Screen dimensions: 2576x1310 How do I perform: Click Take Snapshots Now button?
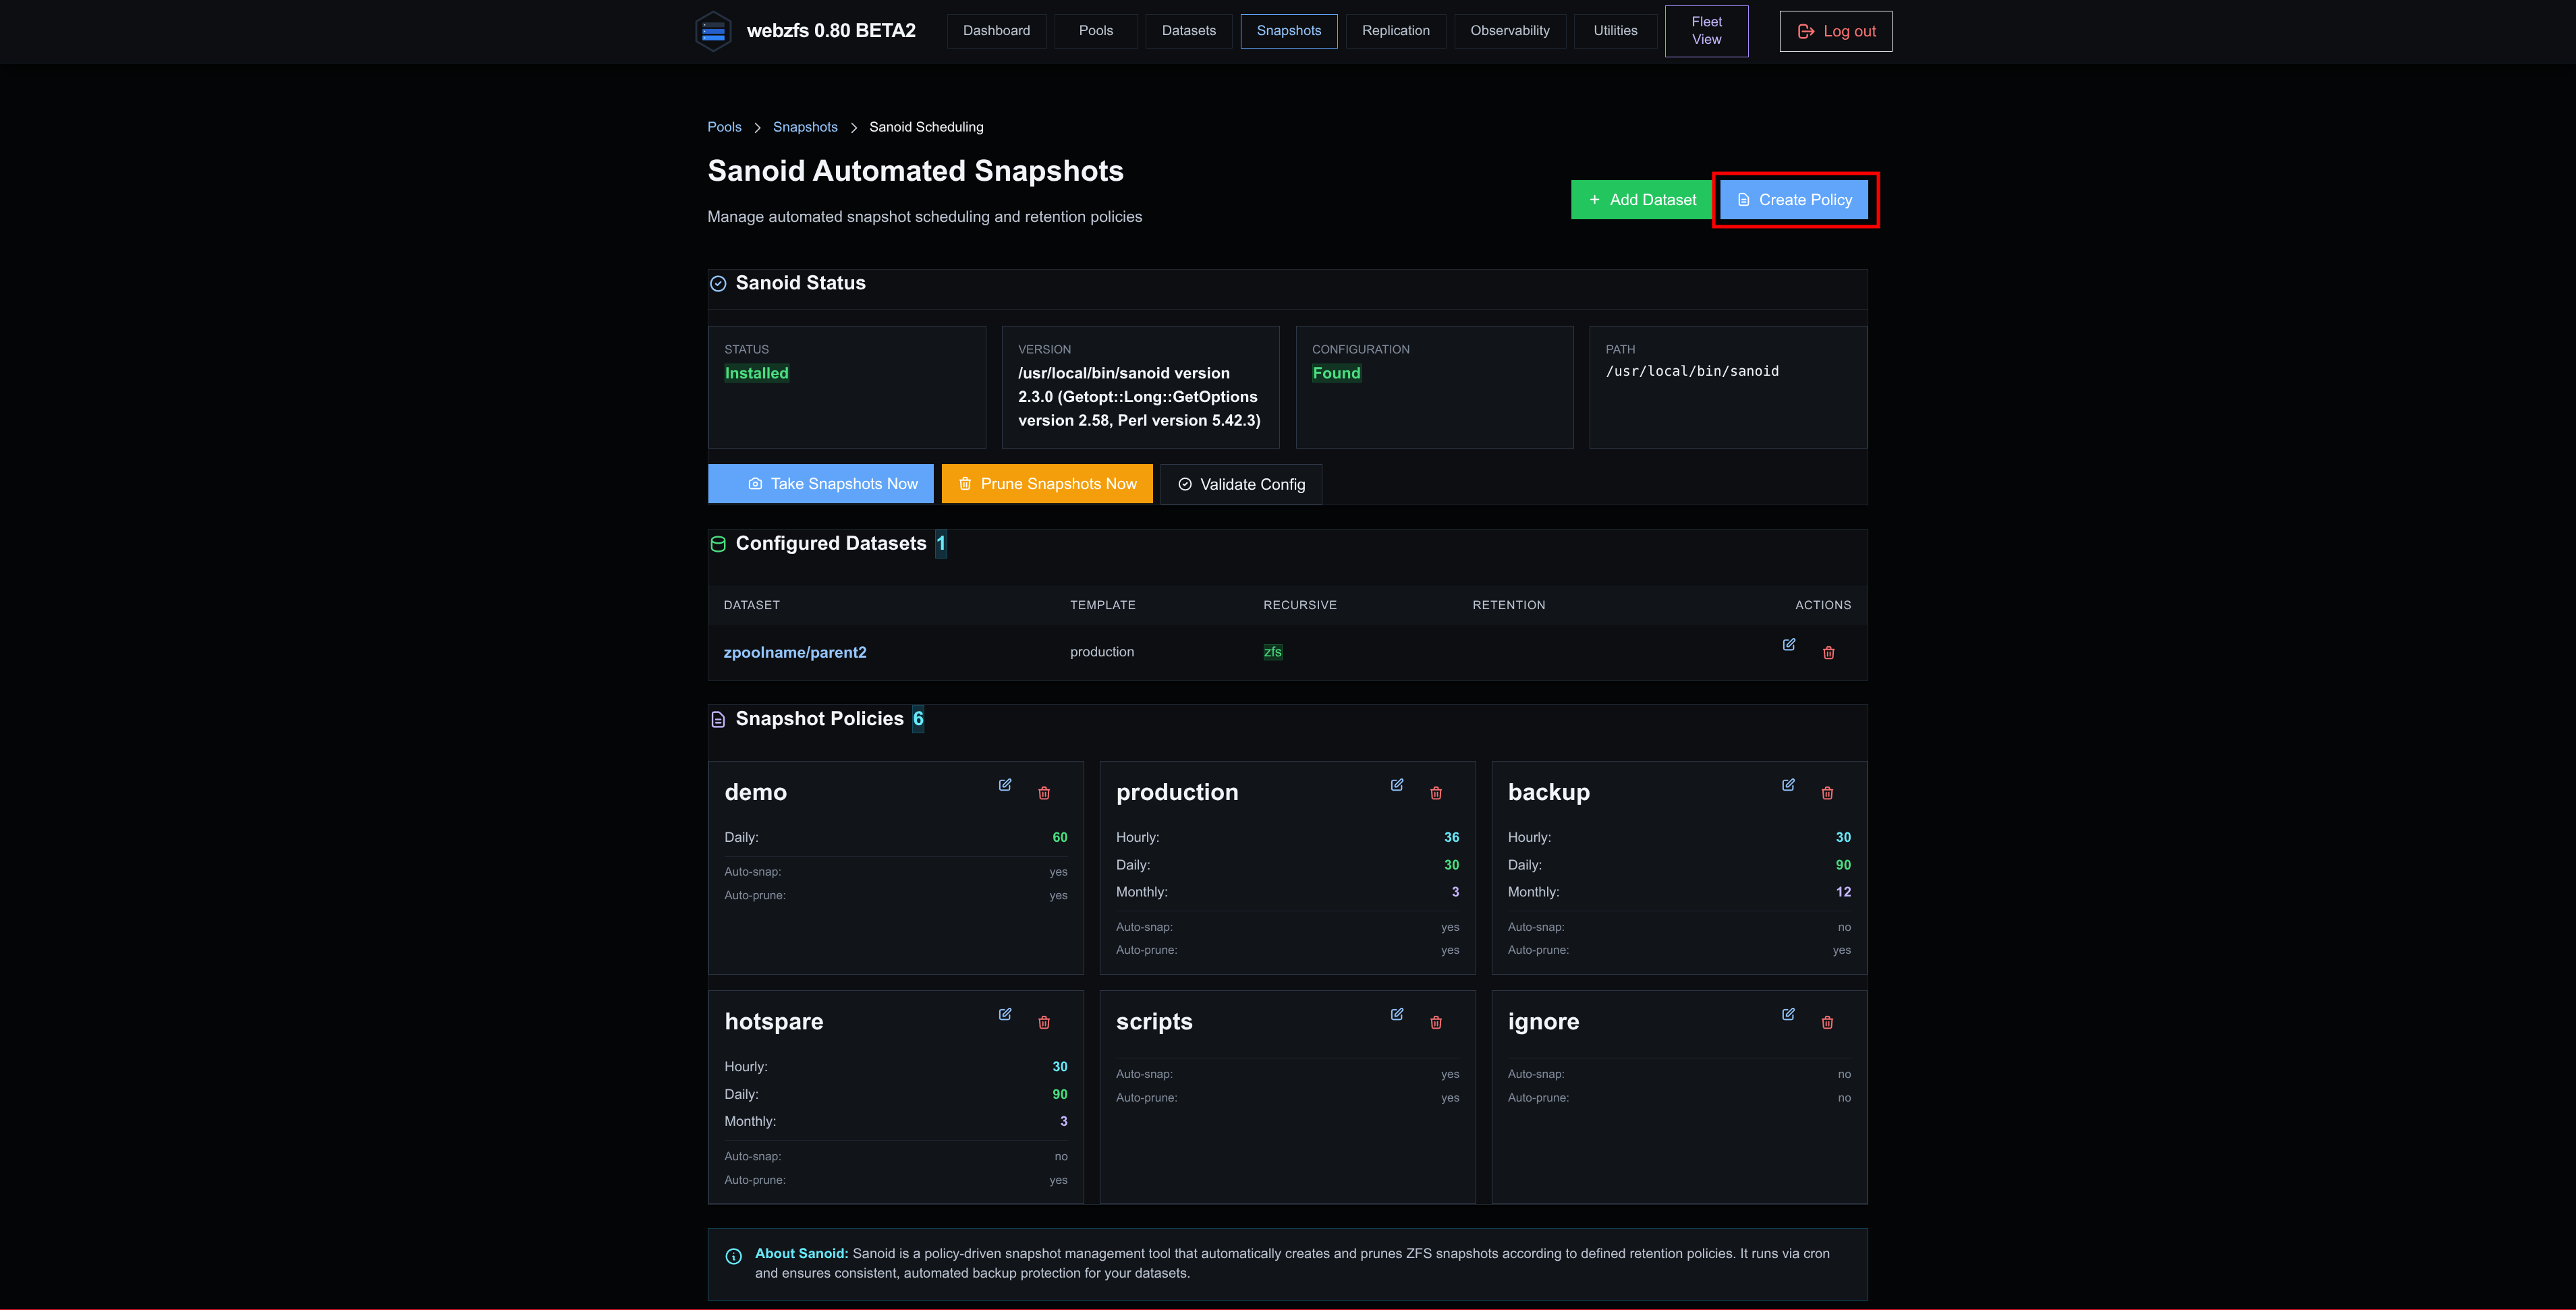(820, 484)
